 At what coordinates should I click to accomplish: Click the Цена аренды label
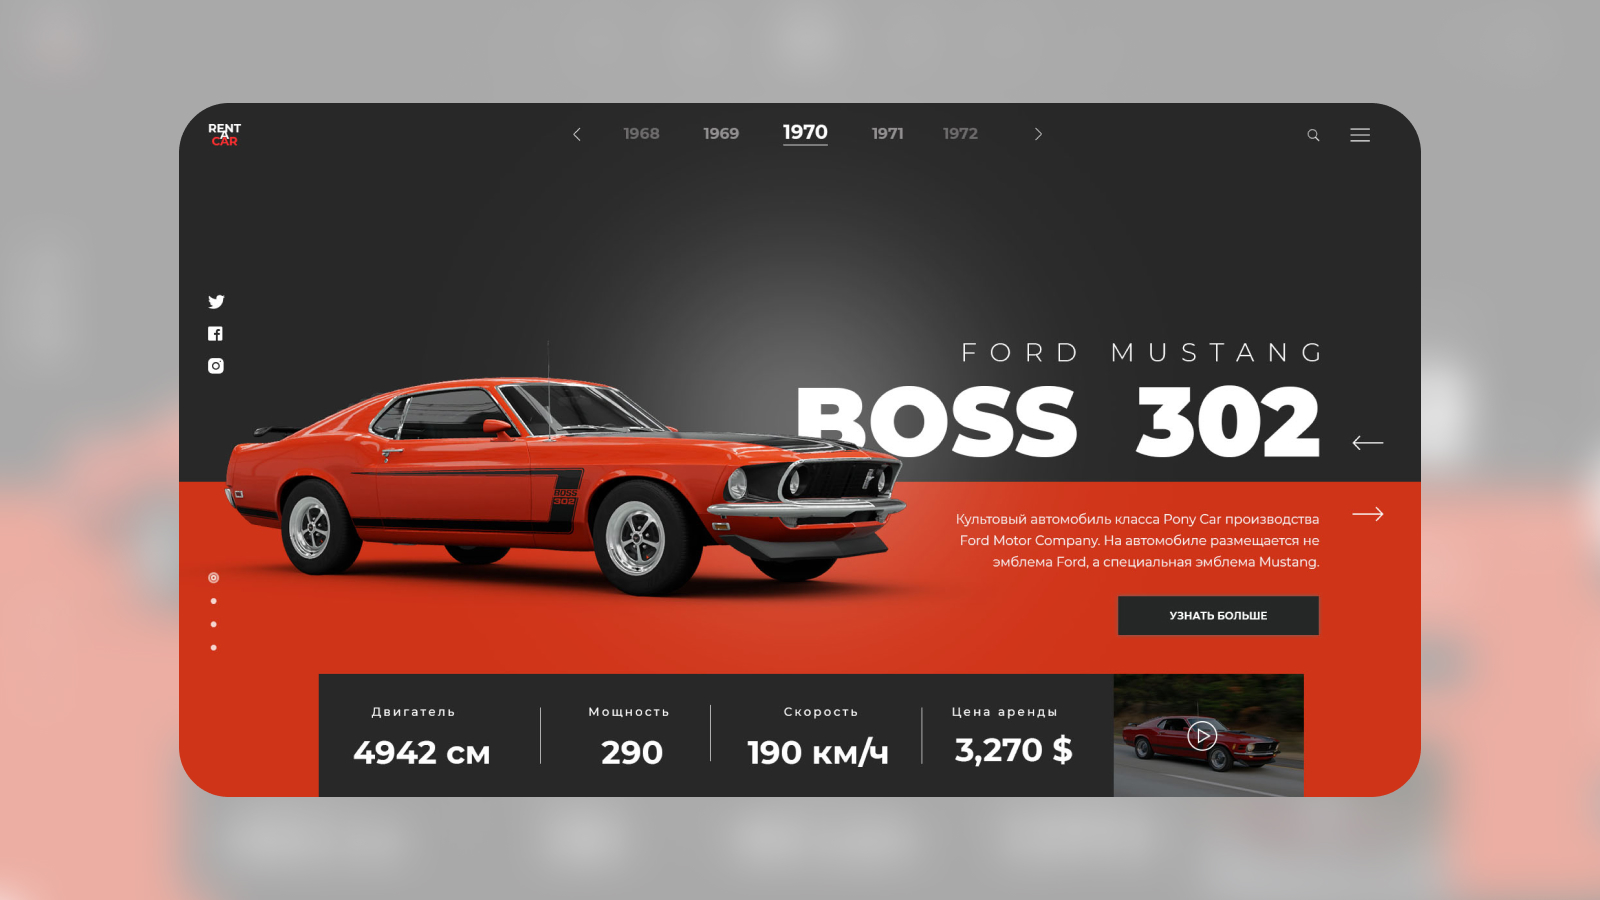[x=1004, y=712]
